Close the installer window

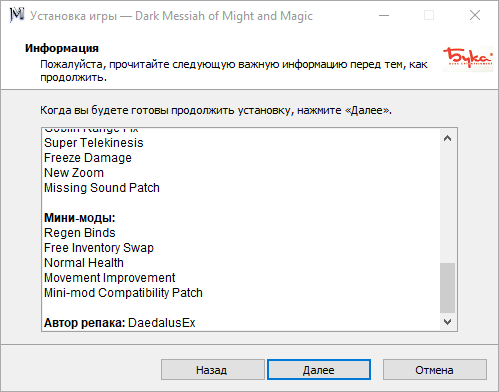(475, 15)
